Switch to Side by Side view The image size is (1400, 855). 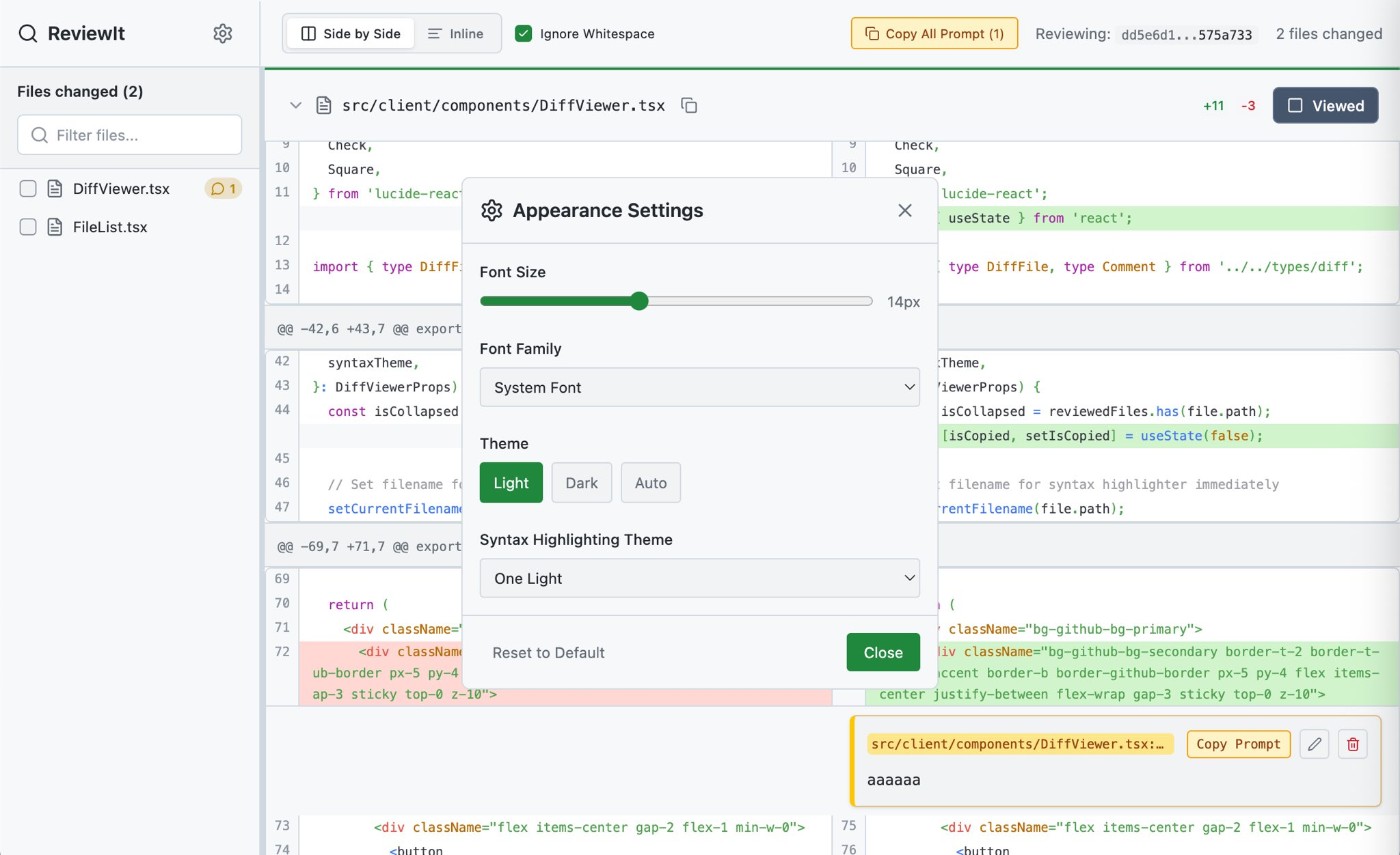tap(351, 34)
